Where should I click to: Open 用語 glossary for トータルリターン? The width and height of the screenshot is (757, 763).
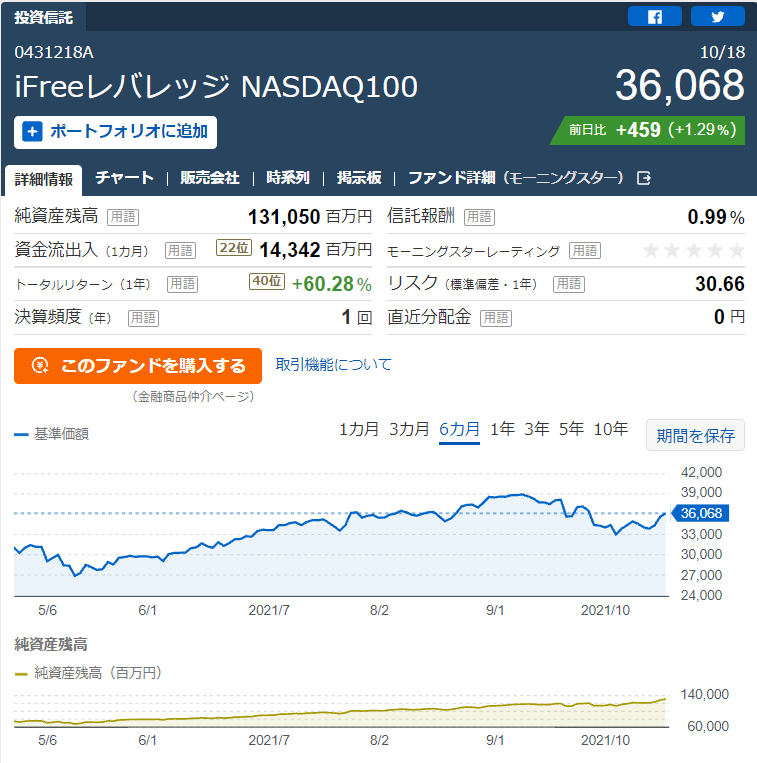coord(182,284)
